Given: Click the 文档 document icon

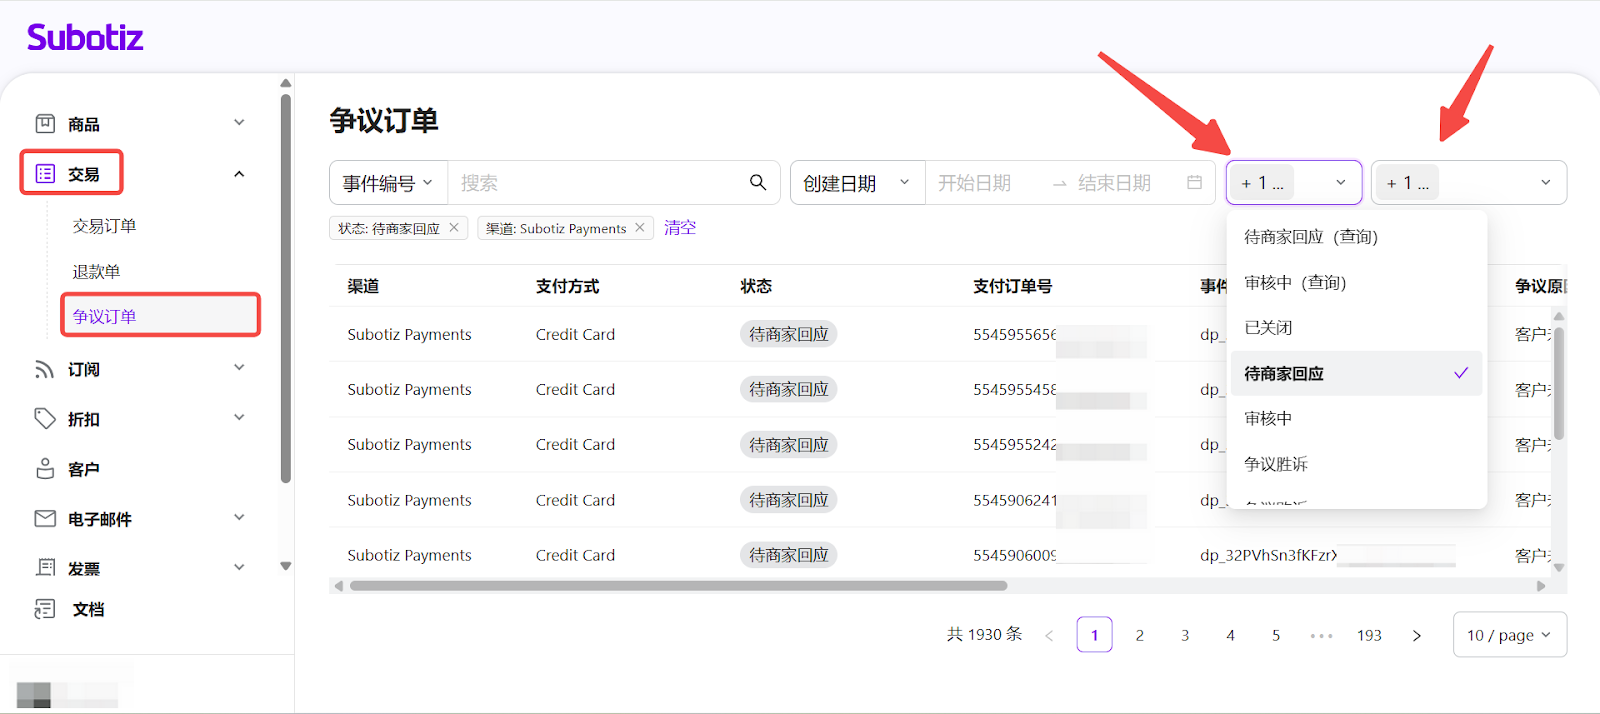Looking at the screenshot, I should click(45, 608).
